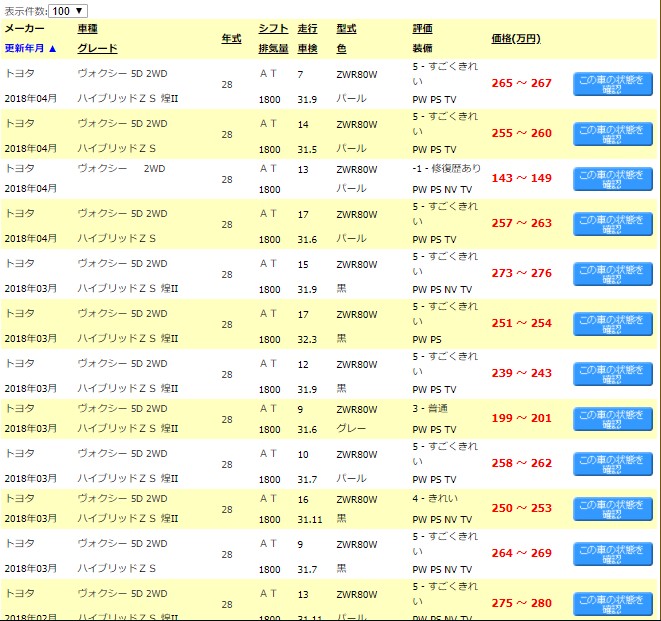
Task: Click この車の状態を確認 for 275～280 car
Action: tap(613, 604)
